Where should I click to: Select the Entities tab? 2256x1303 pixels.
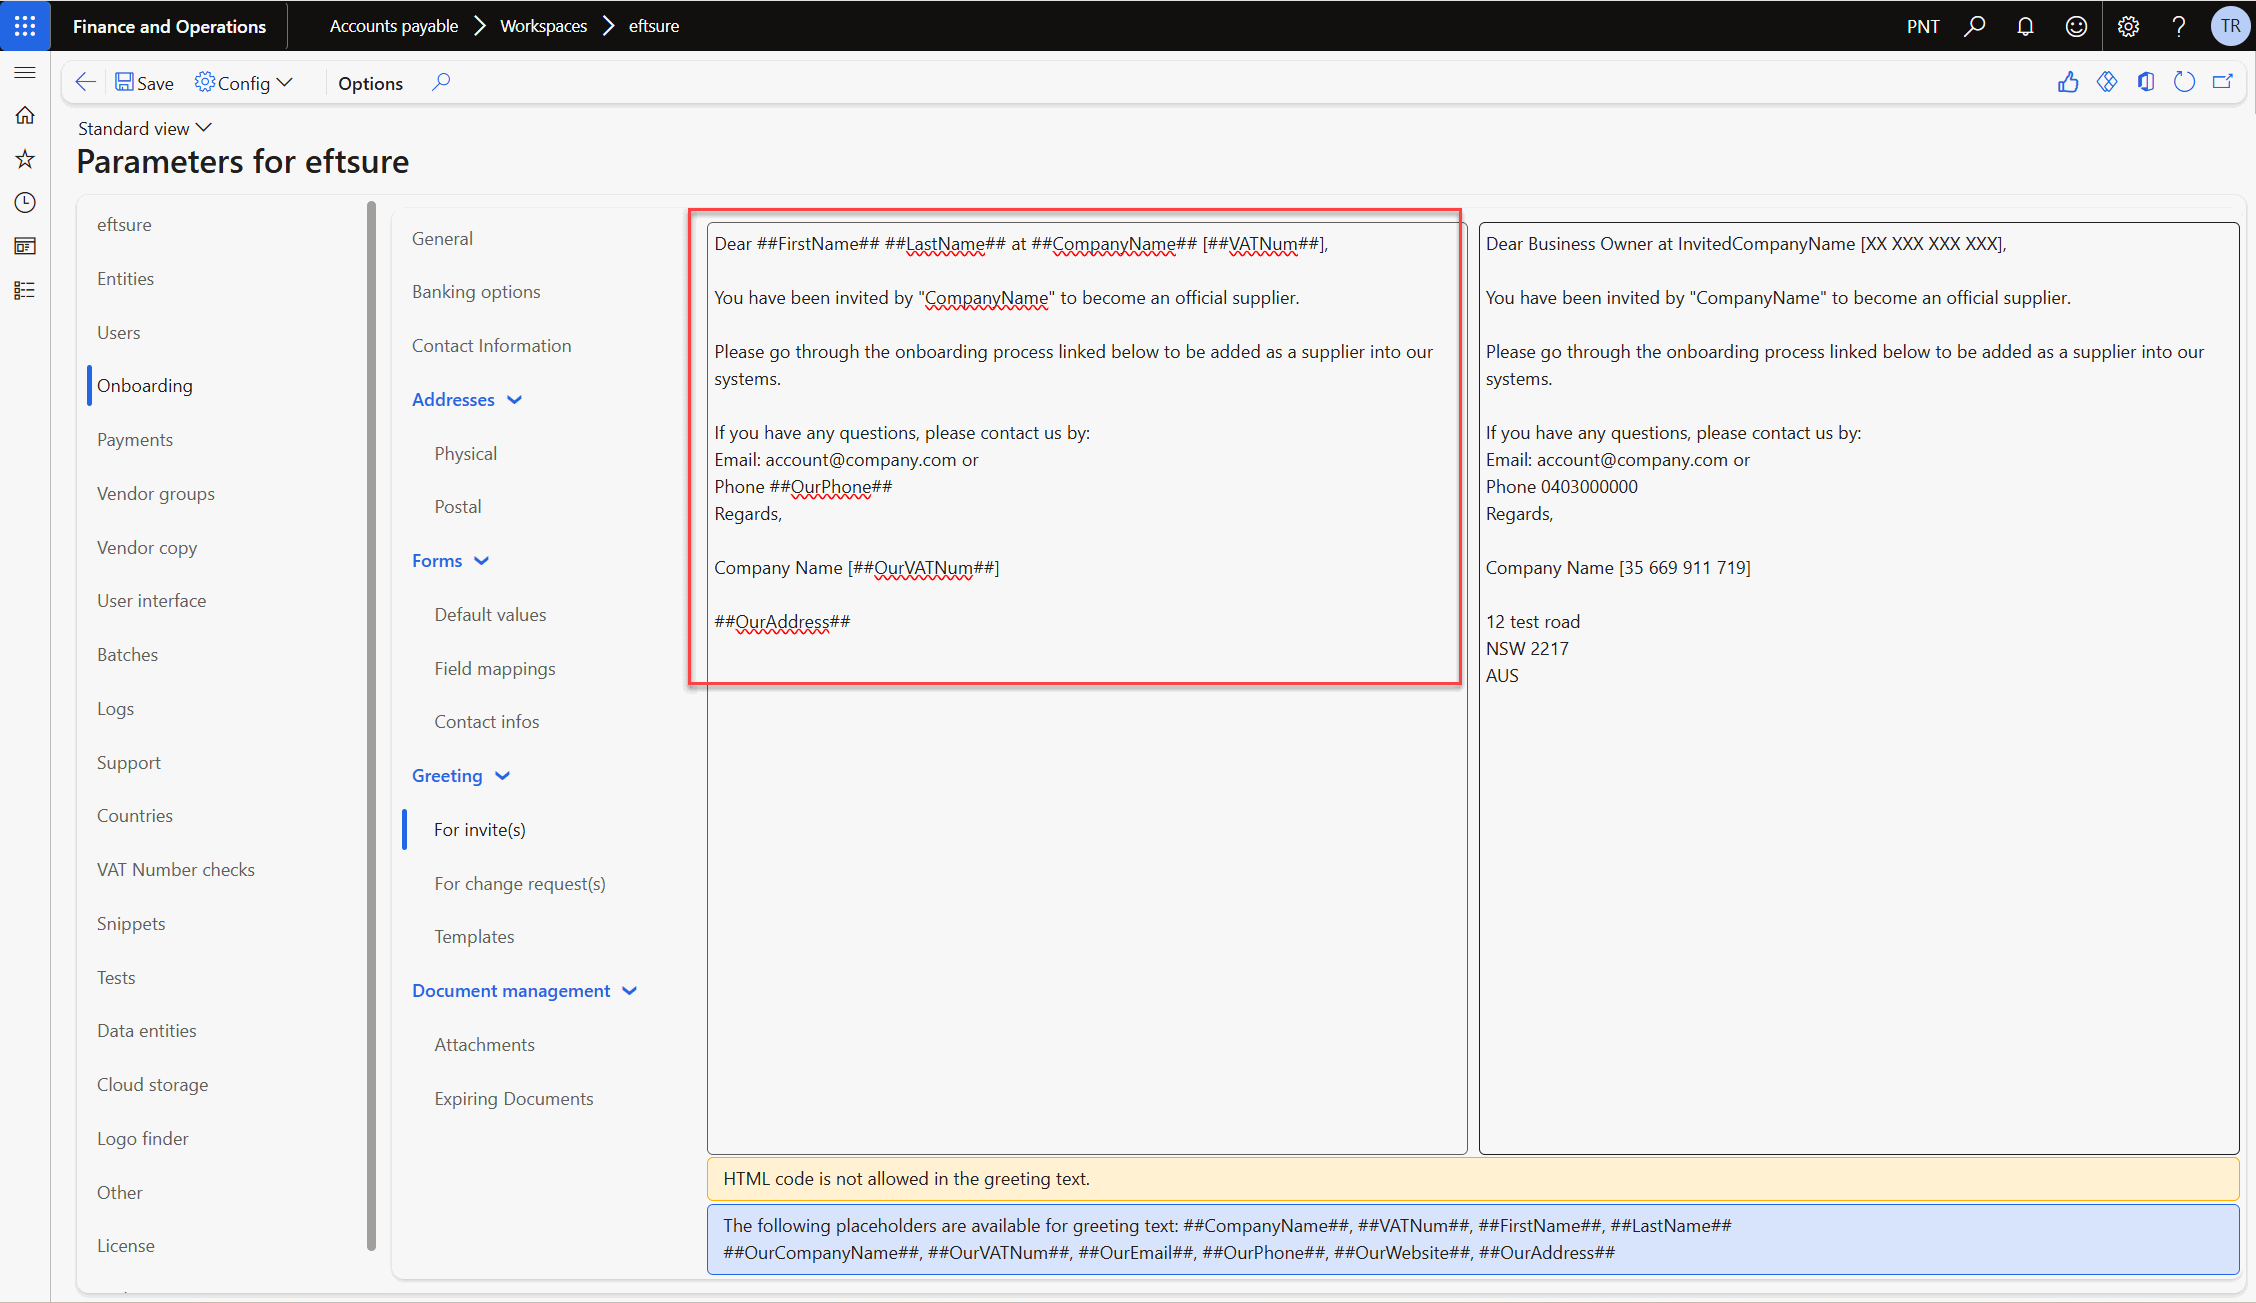pos(125,279)
